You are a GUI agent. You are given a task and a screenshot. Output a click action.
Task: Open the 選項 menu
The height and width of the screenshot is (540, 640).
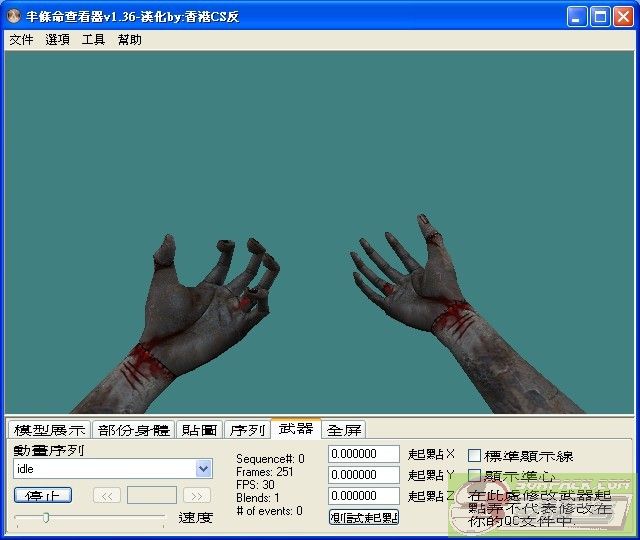coord(57,40)
